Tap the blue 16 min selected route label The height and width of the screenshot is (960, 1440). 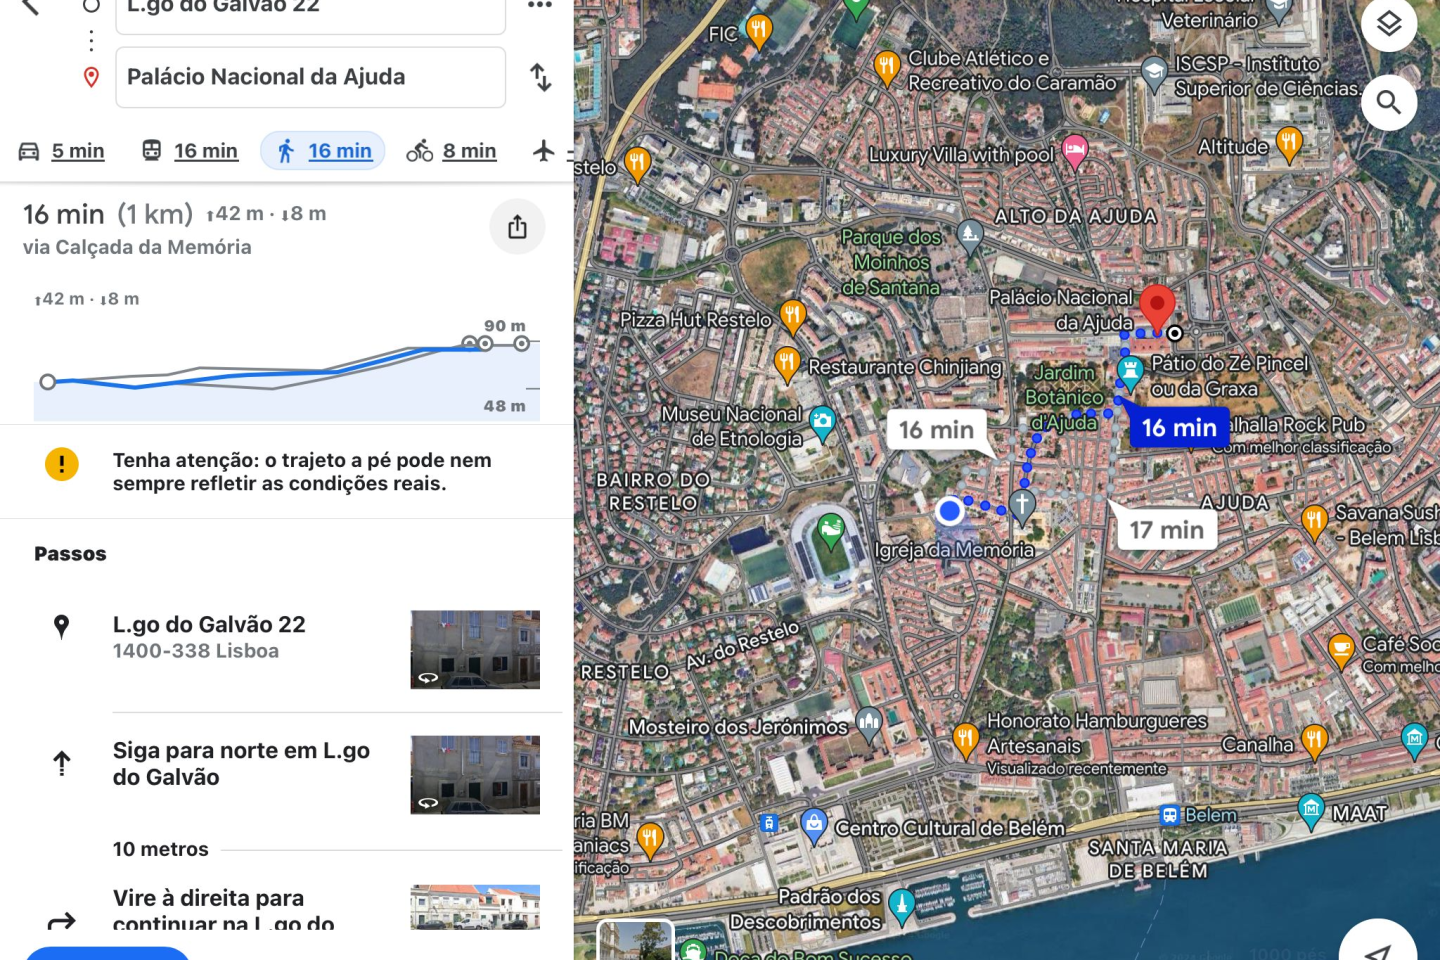(x=1179, y=428)
